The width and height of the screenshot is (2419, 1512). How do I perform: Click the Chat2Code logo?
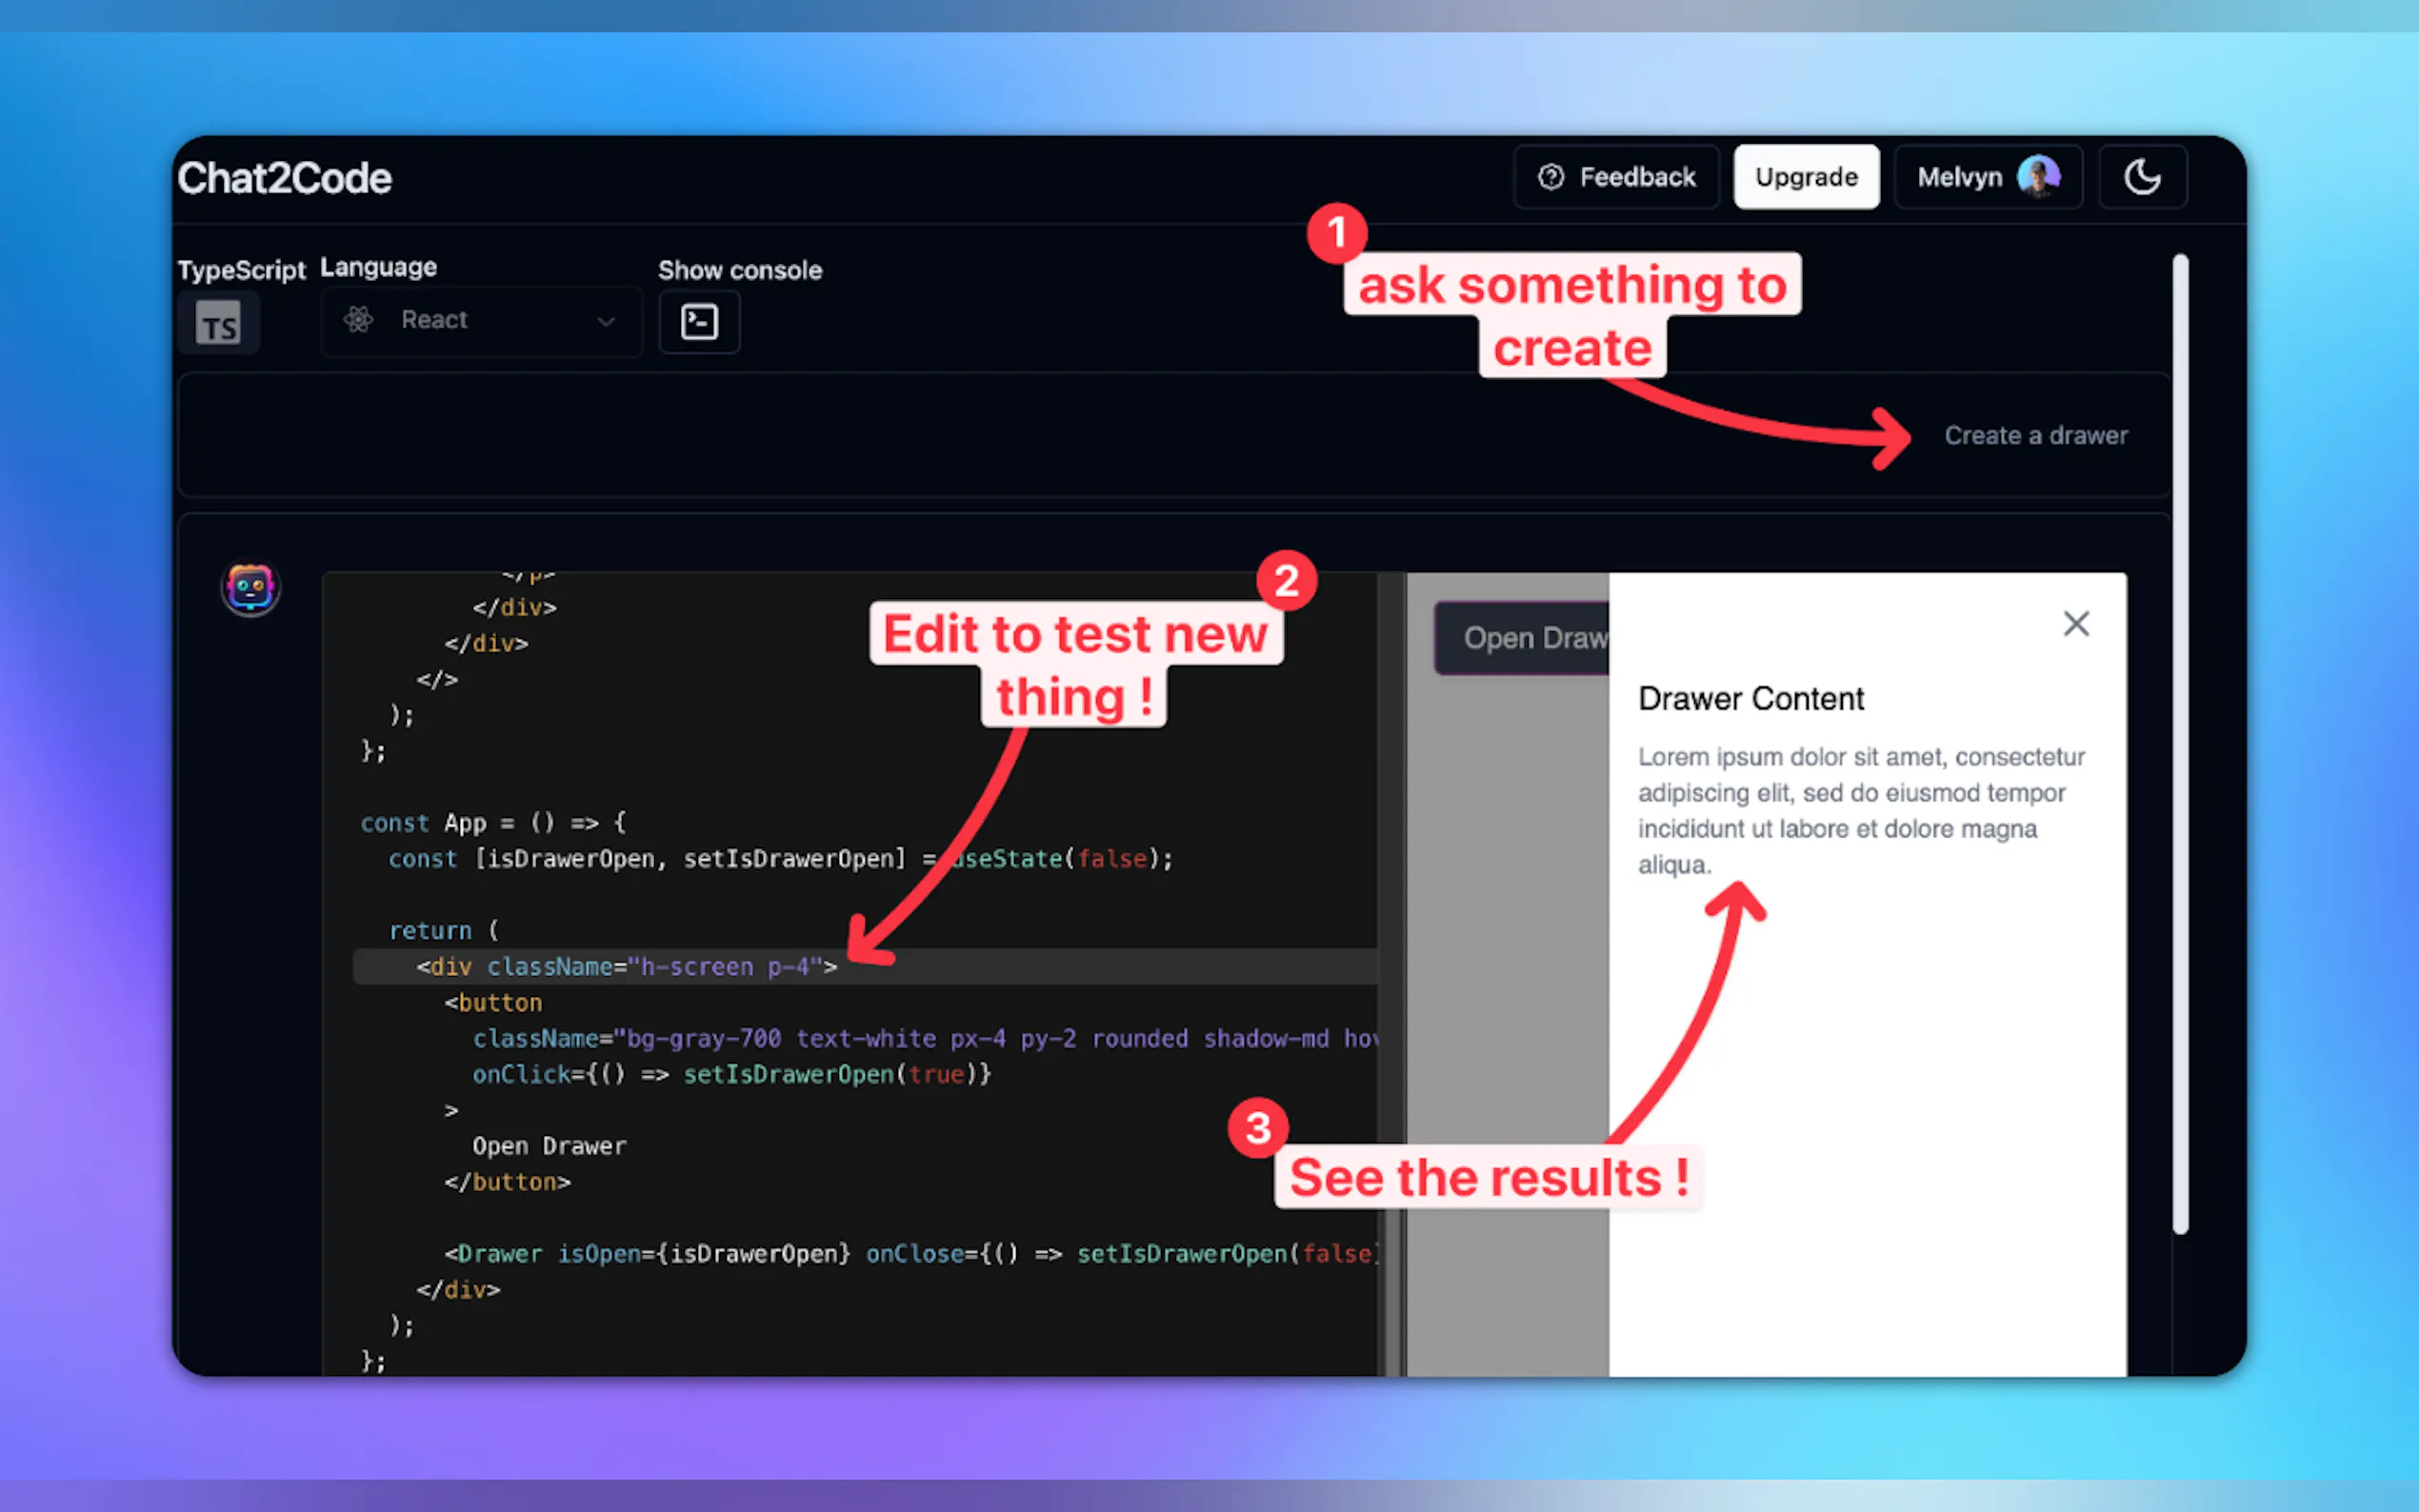click(284, 178)
